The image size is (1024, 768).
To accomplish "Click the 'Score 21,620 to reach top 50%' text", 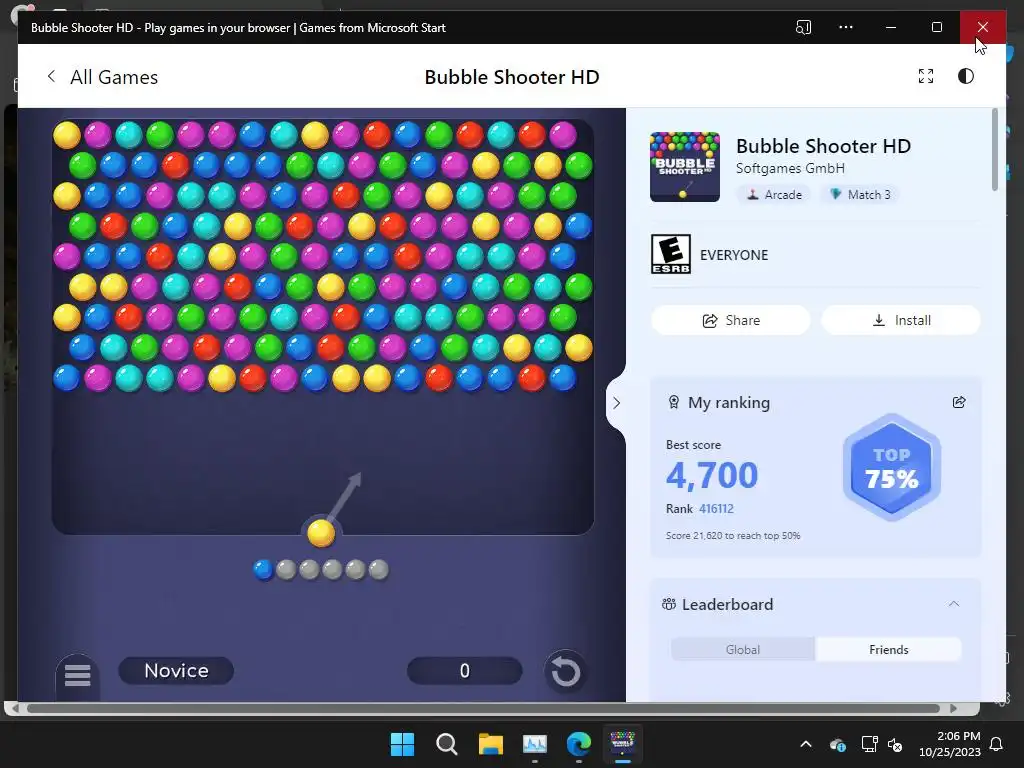I will [x=733, y=536].
